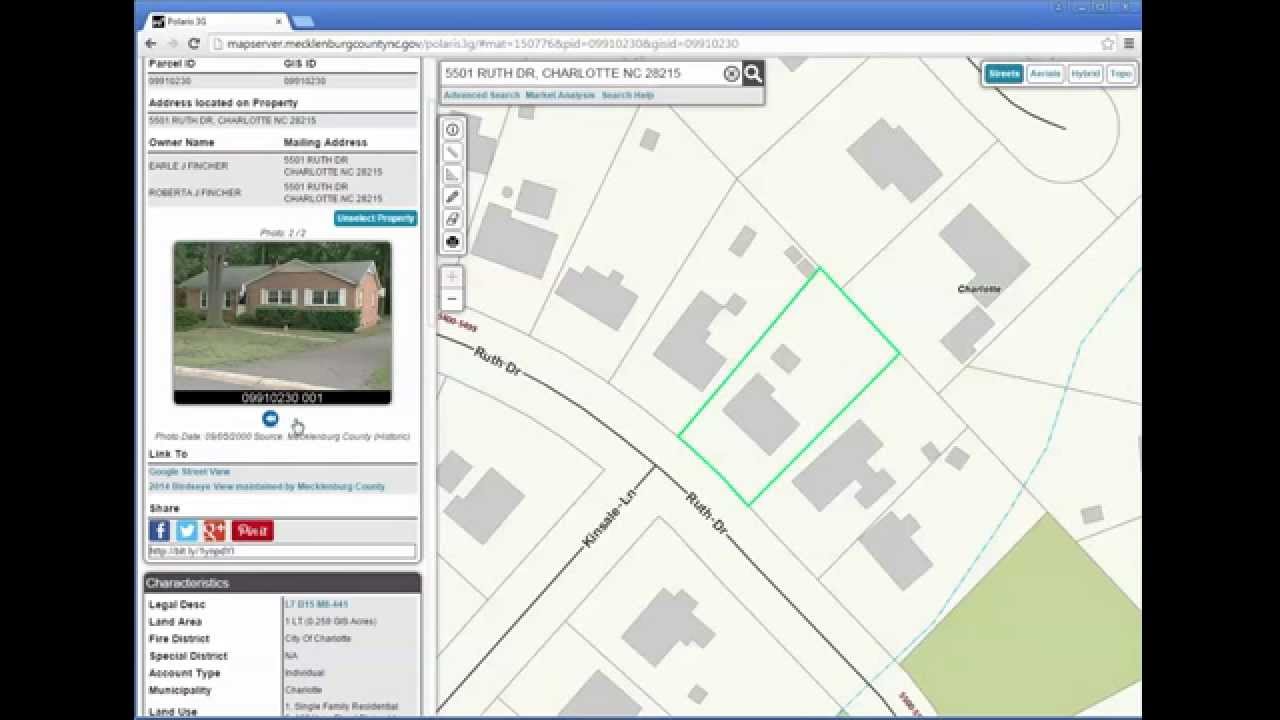Switch map to Streets view
Viewport: 1280px width, 720px height.
[1004, 73]
